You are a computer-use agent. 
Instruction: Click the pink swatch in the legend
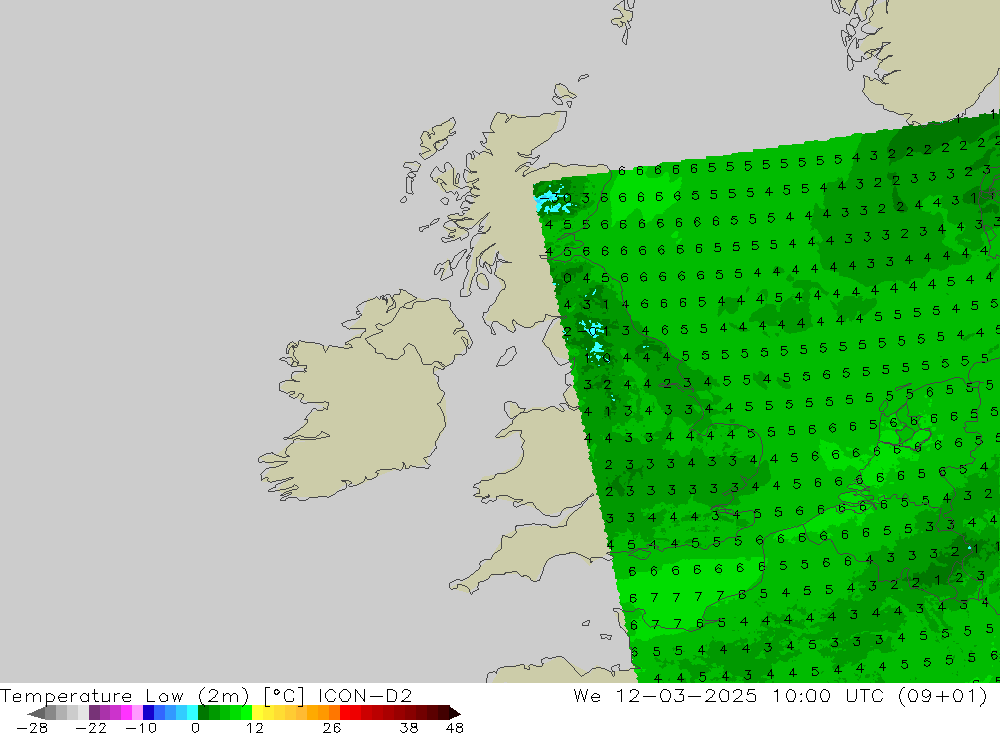(x=137, y=713)
